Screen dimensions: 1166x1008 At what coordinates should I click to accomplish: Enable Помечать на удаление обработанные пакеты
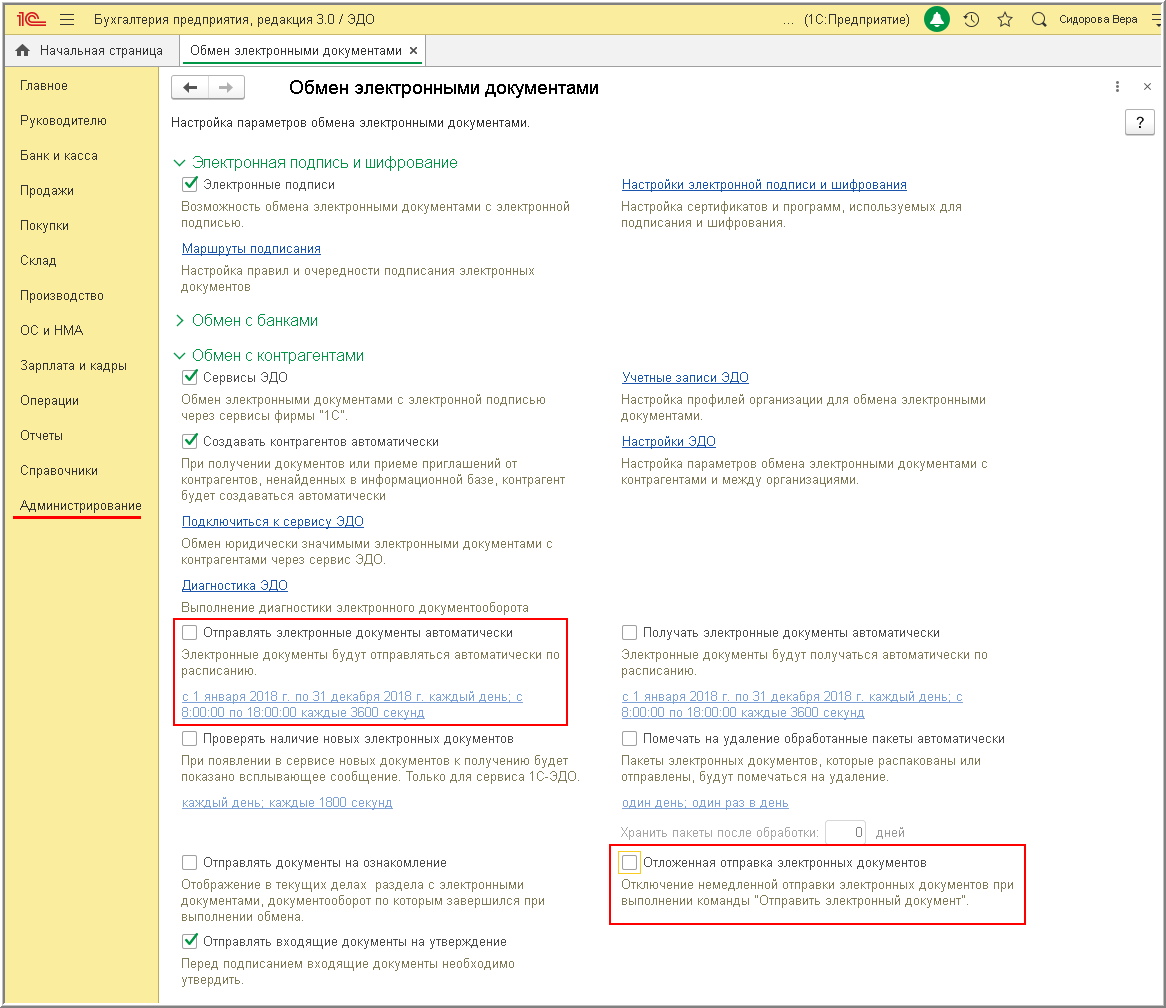tap(629, 739)
